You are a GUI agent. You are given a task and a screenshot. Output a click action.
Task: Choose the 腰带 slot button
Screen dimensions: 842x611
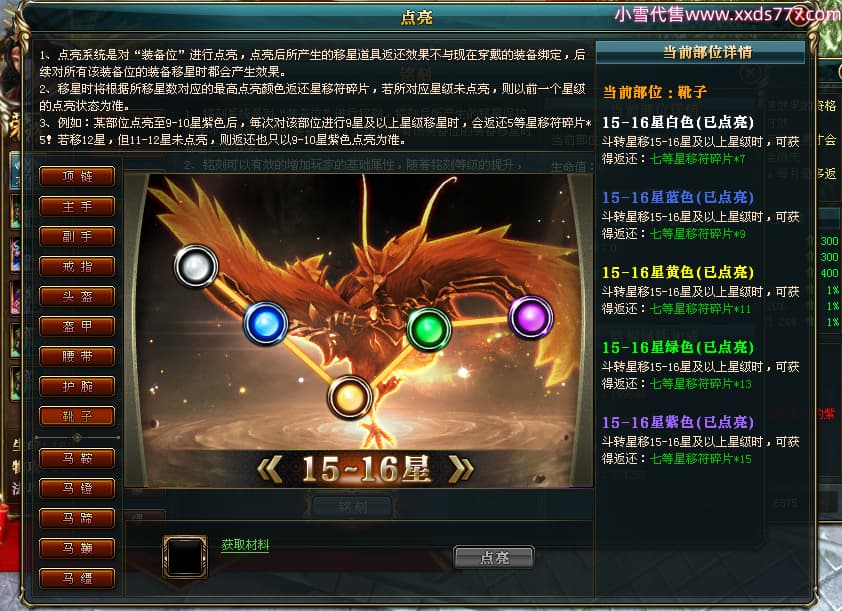pos(77,357)
